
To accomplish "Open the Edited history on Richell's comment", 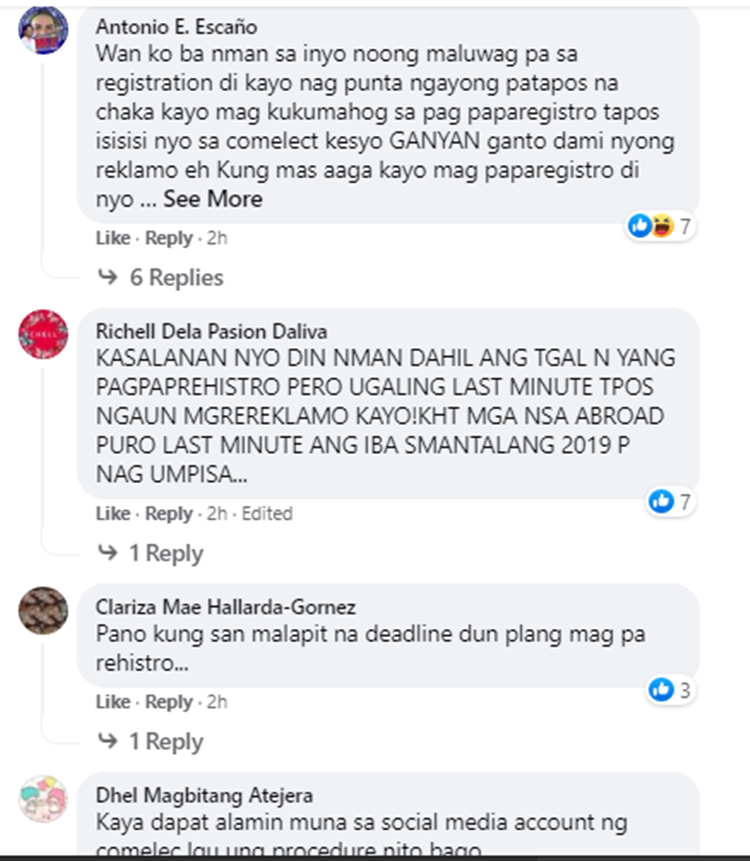I will tap(267, 513).
